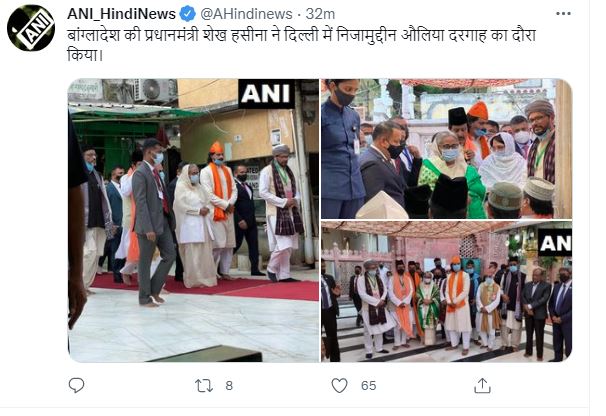This screenshot has height=416, width=606.
Task: Click the ANI watermark in left photo
Action: (266, 94)
